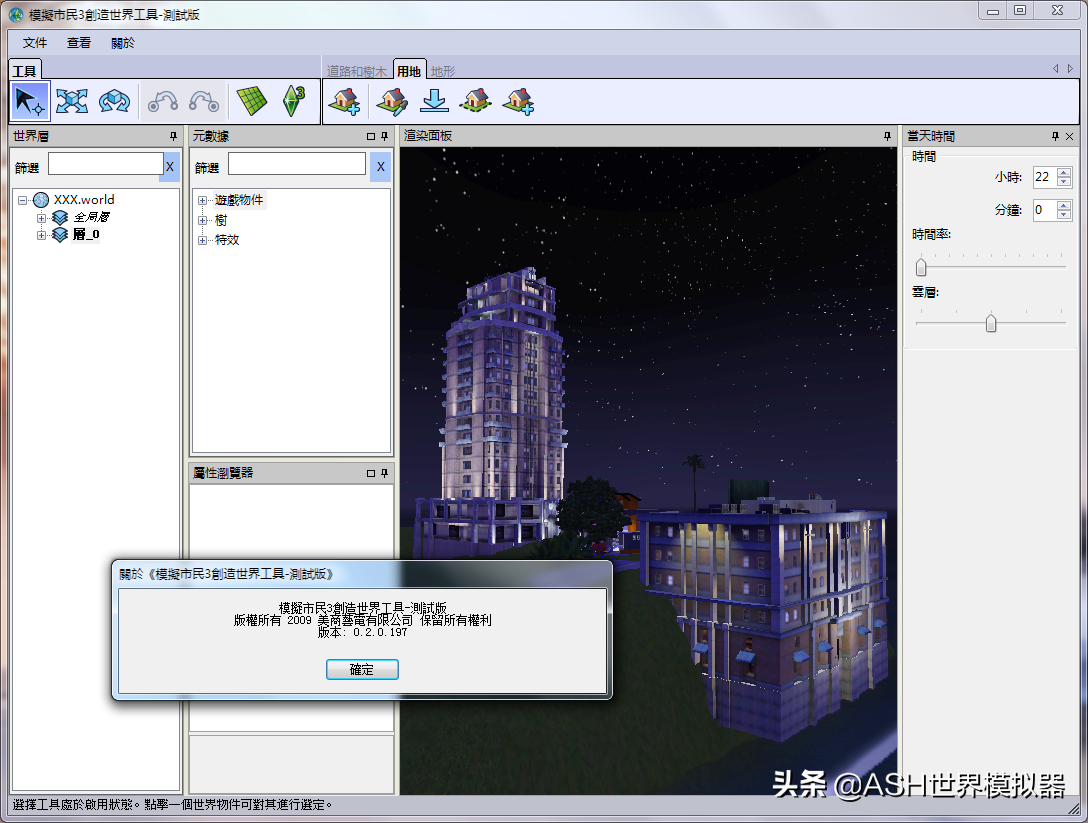Viewport: 1088px width, 823px height.
Task: Activate the rotate object tool
Action: click(x=114, y=101)
